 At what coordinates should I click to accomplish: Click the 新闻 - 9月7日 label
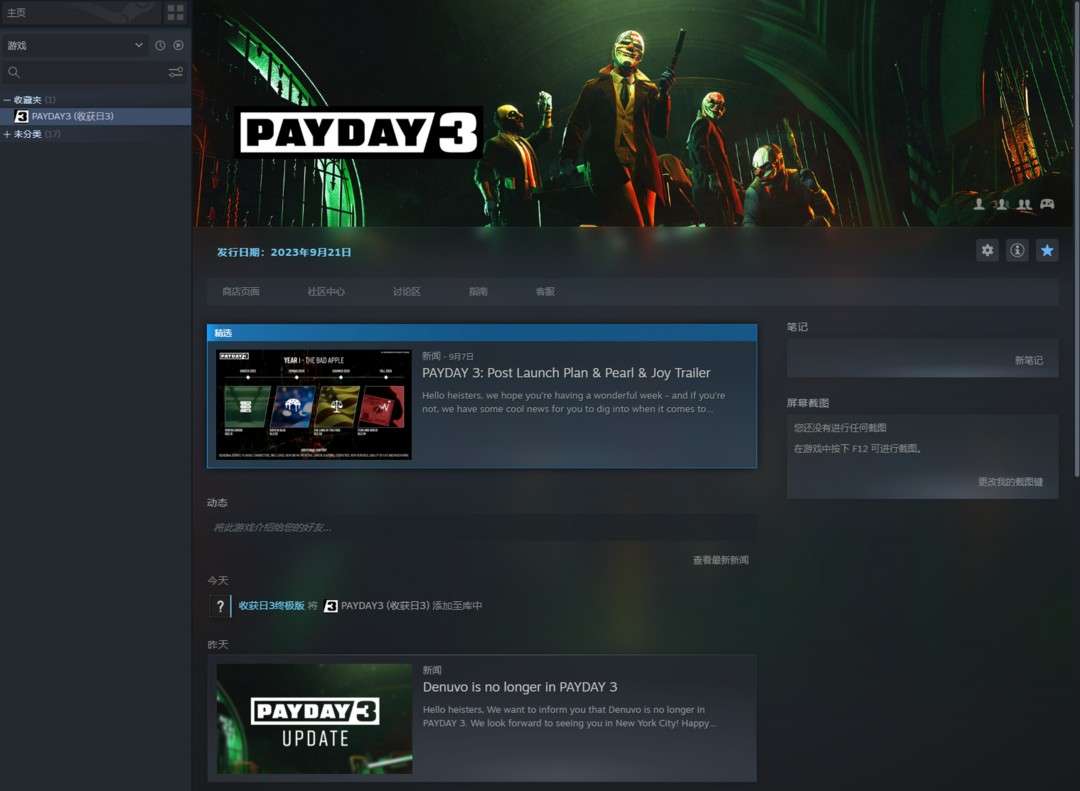point(448,356)
